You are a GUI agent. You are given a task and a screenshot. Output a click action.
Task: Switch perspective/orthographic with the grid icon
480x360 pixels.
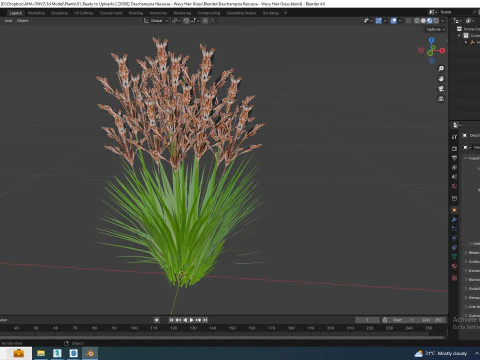click(441, 99)
